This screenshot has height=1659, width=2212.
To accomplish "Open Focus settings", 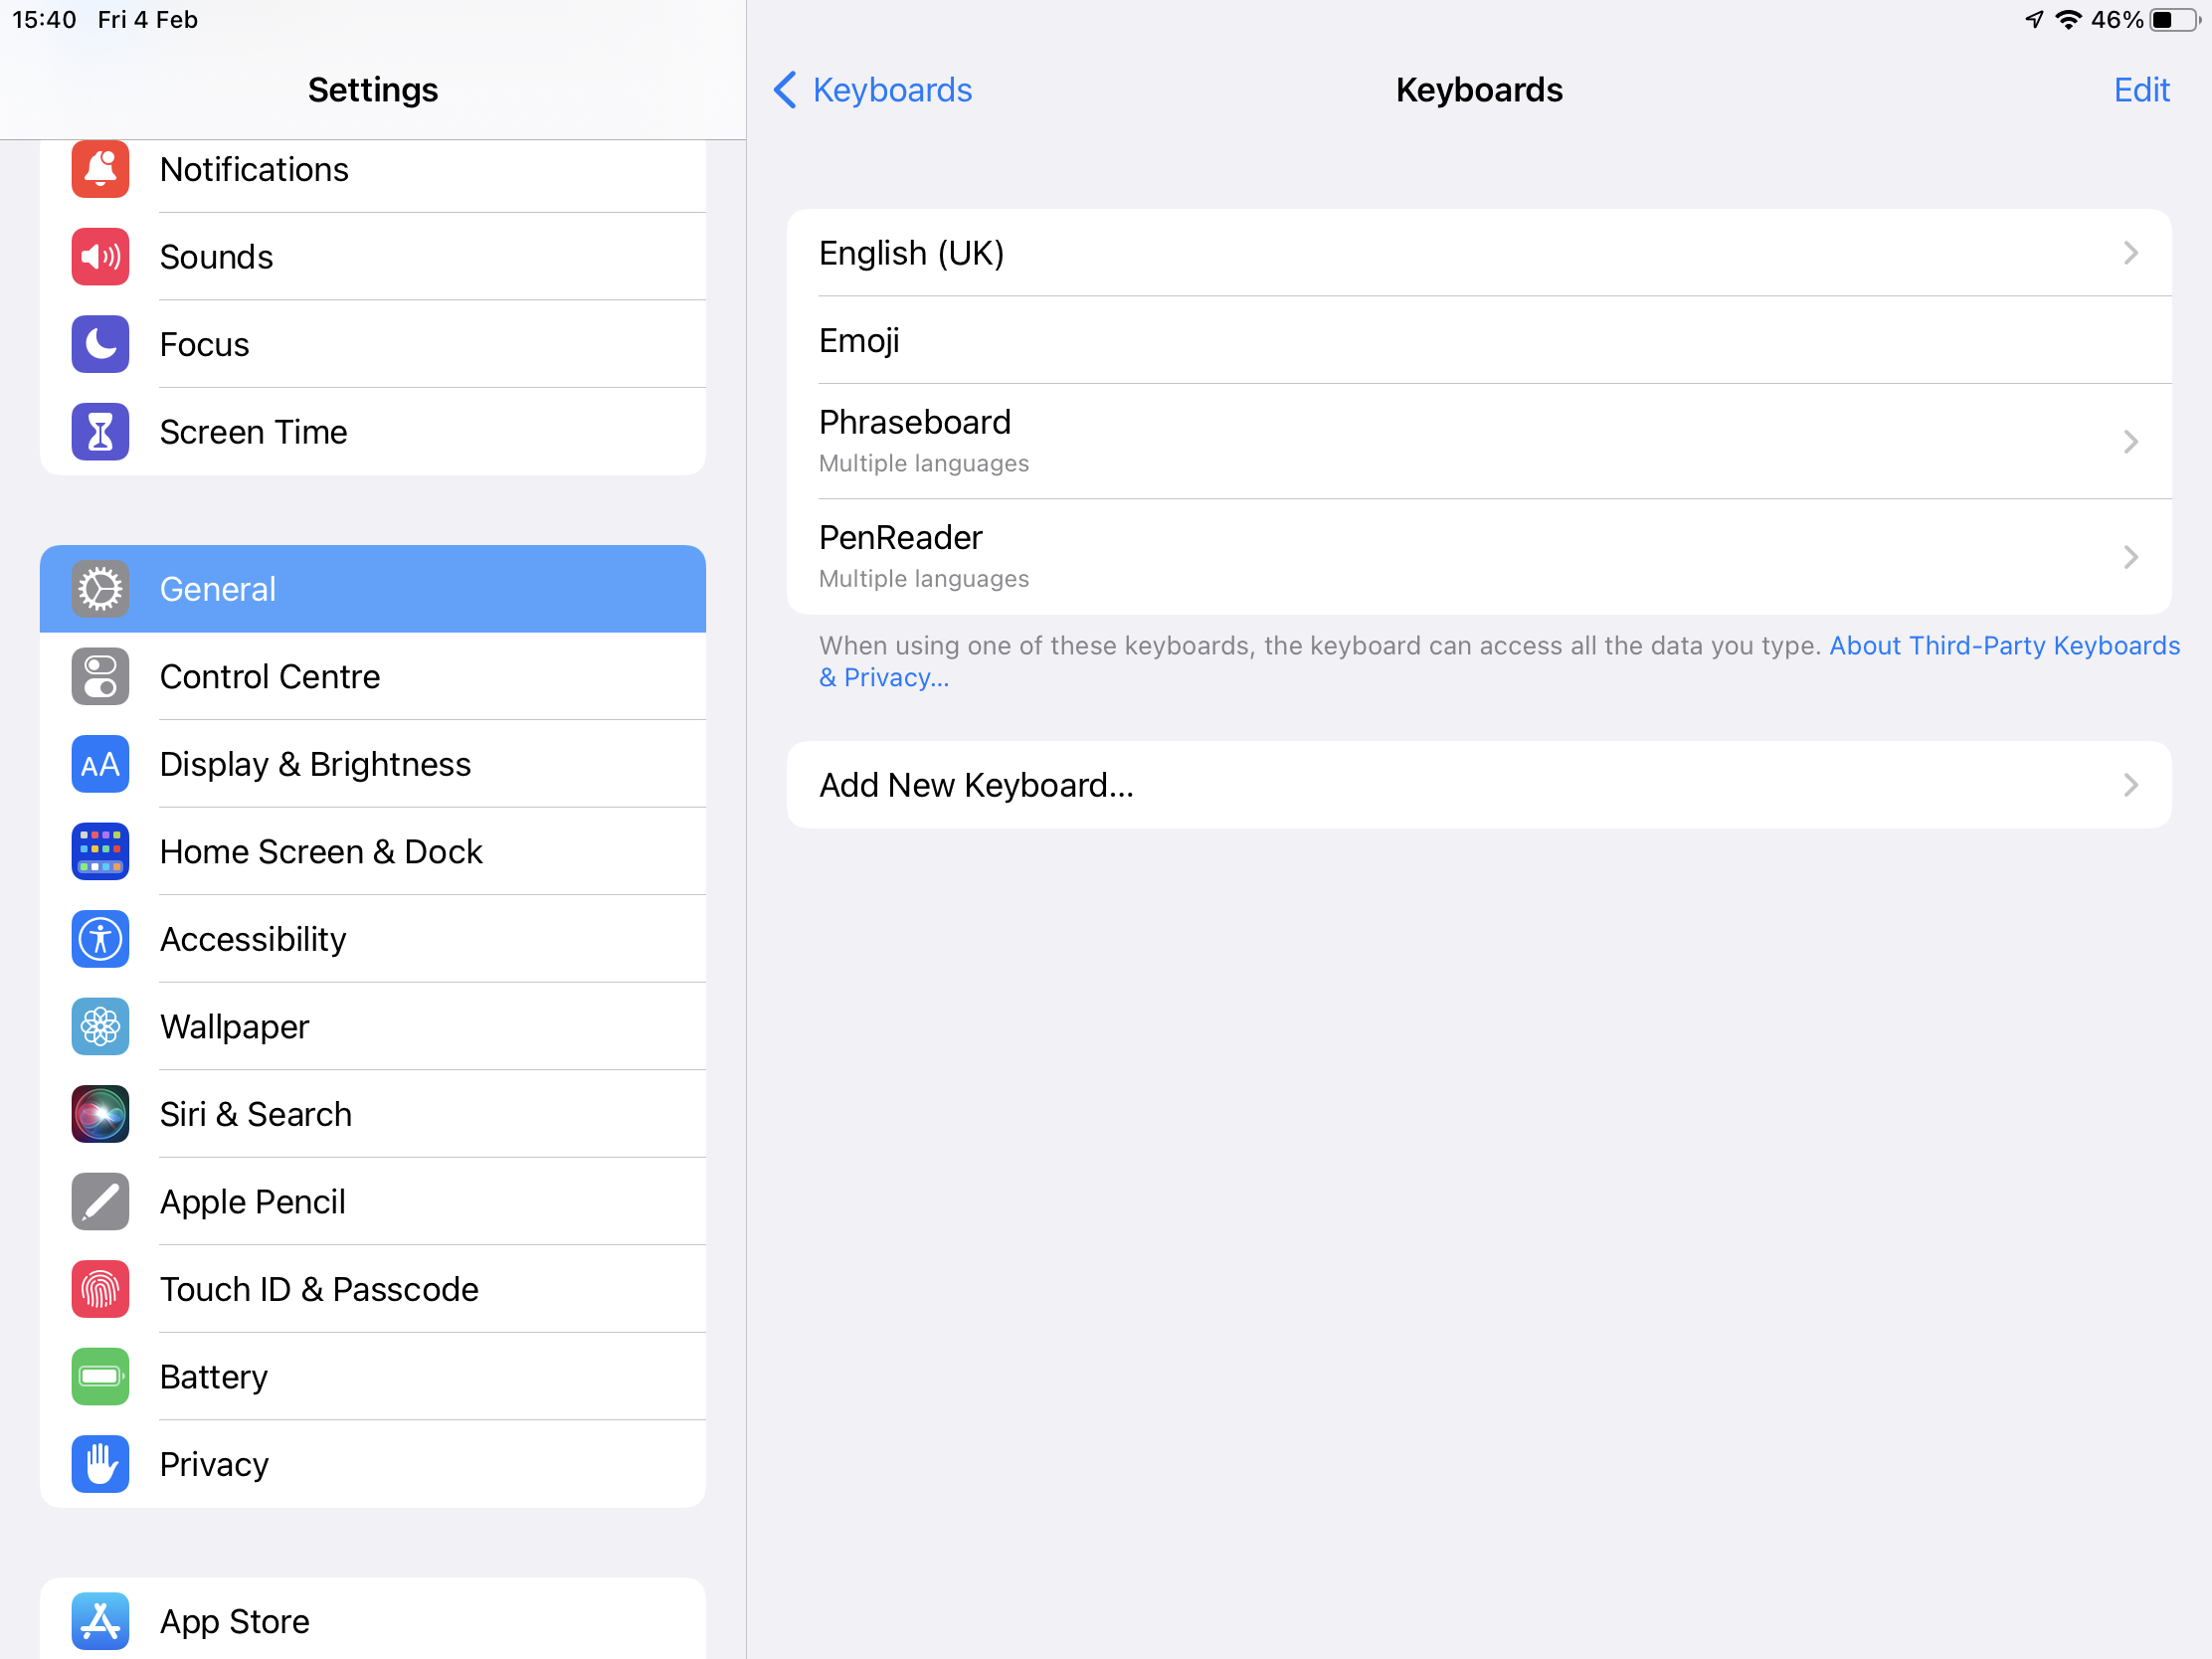I will tap(373, 344).
